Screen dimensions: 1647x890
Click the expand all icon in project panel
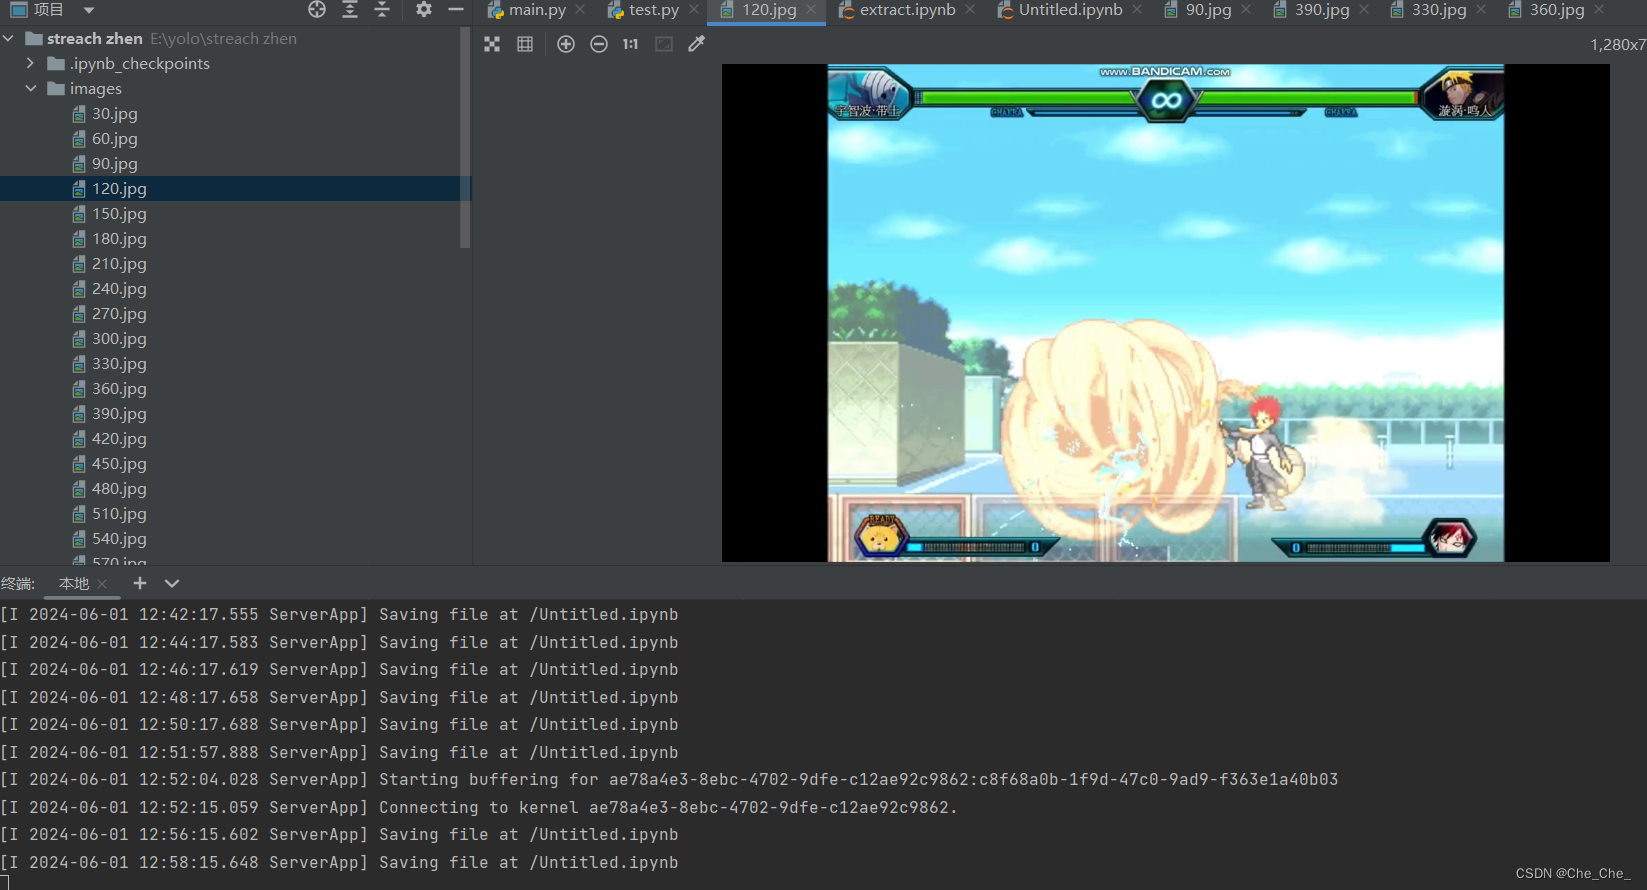350,9
